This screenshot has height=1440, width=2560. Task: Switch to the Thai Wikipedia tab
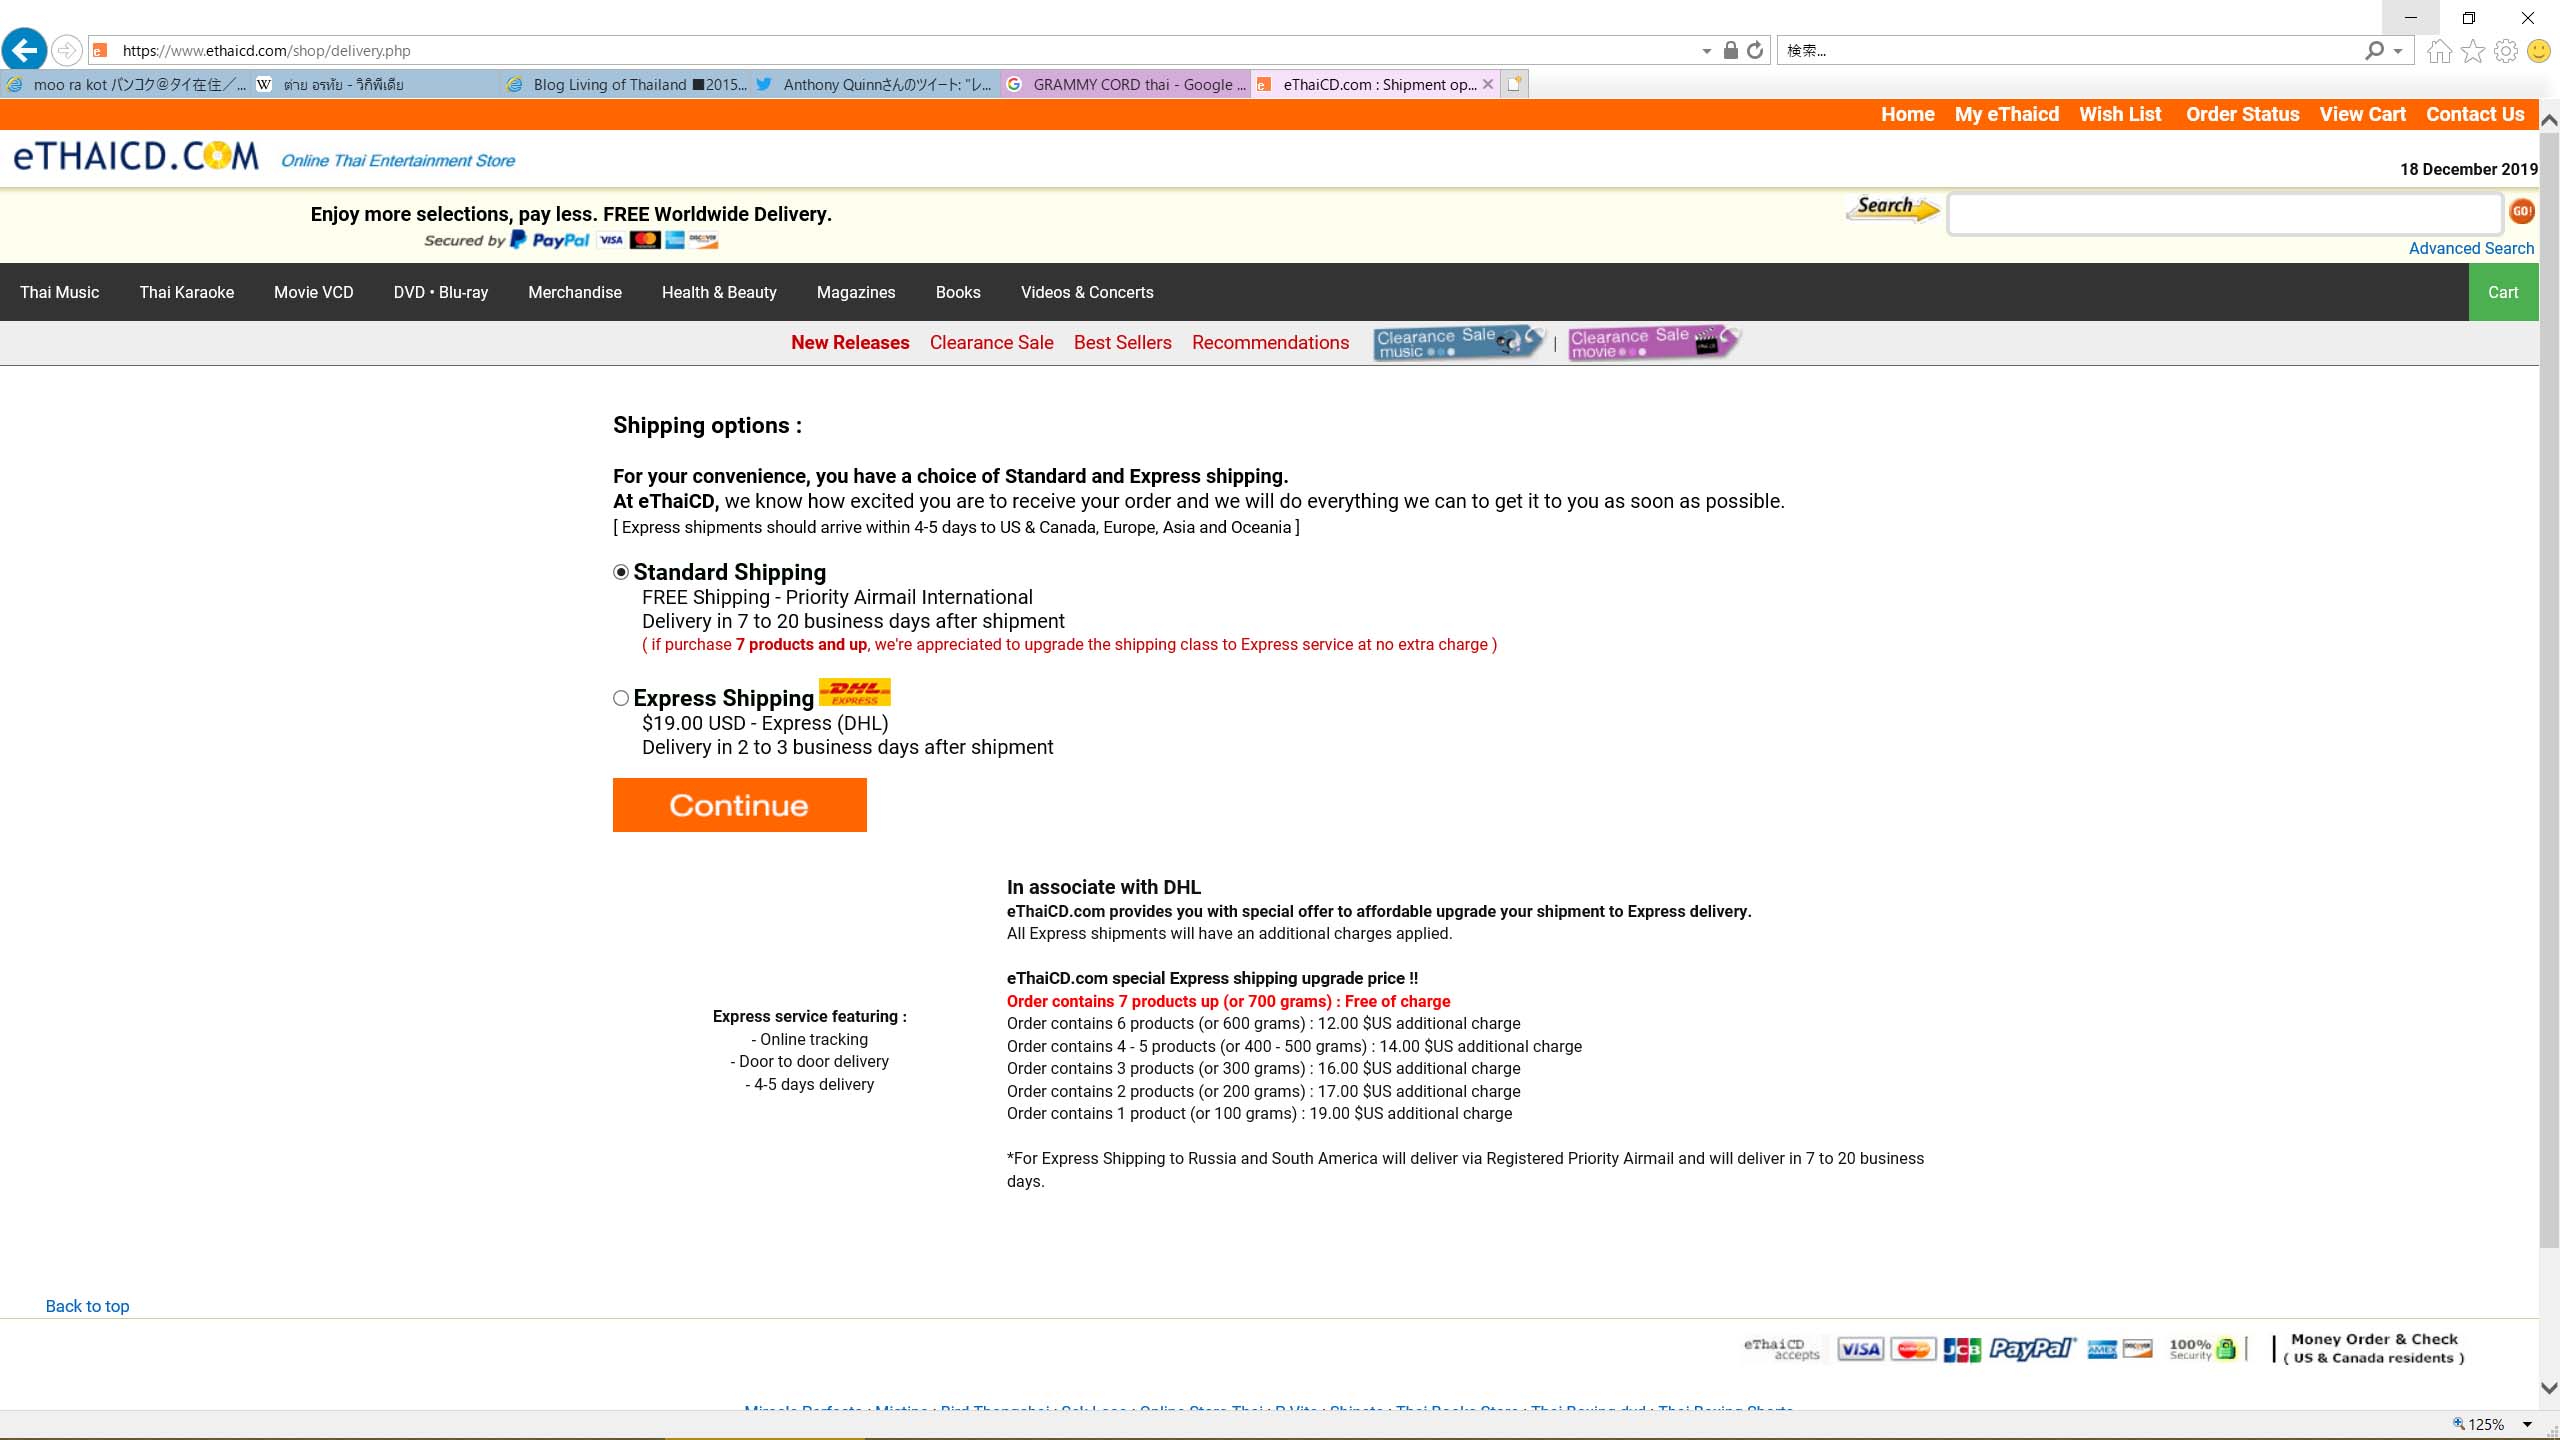(x=375, y=84)
